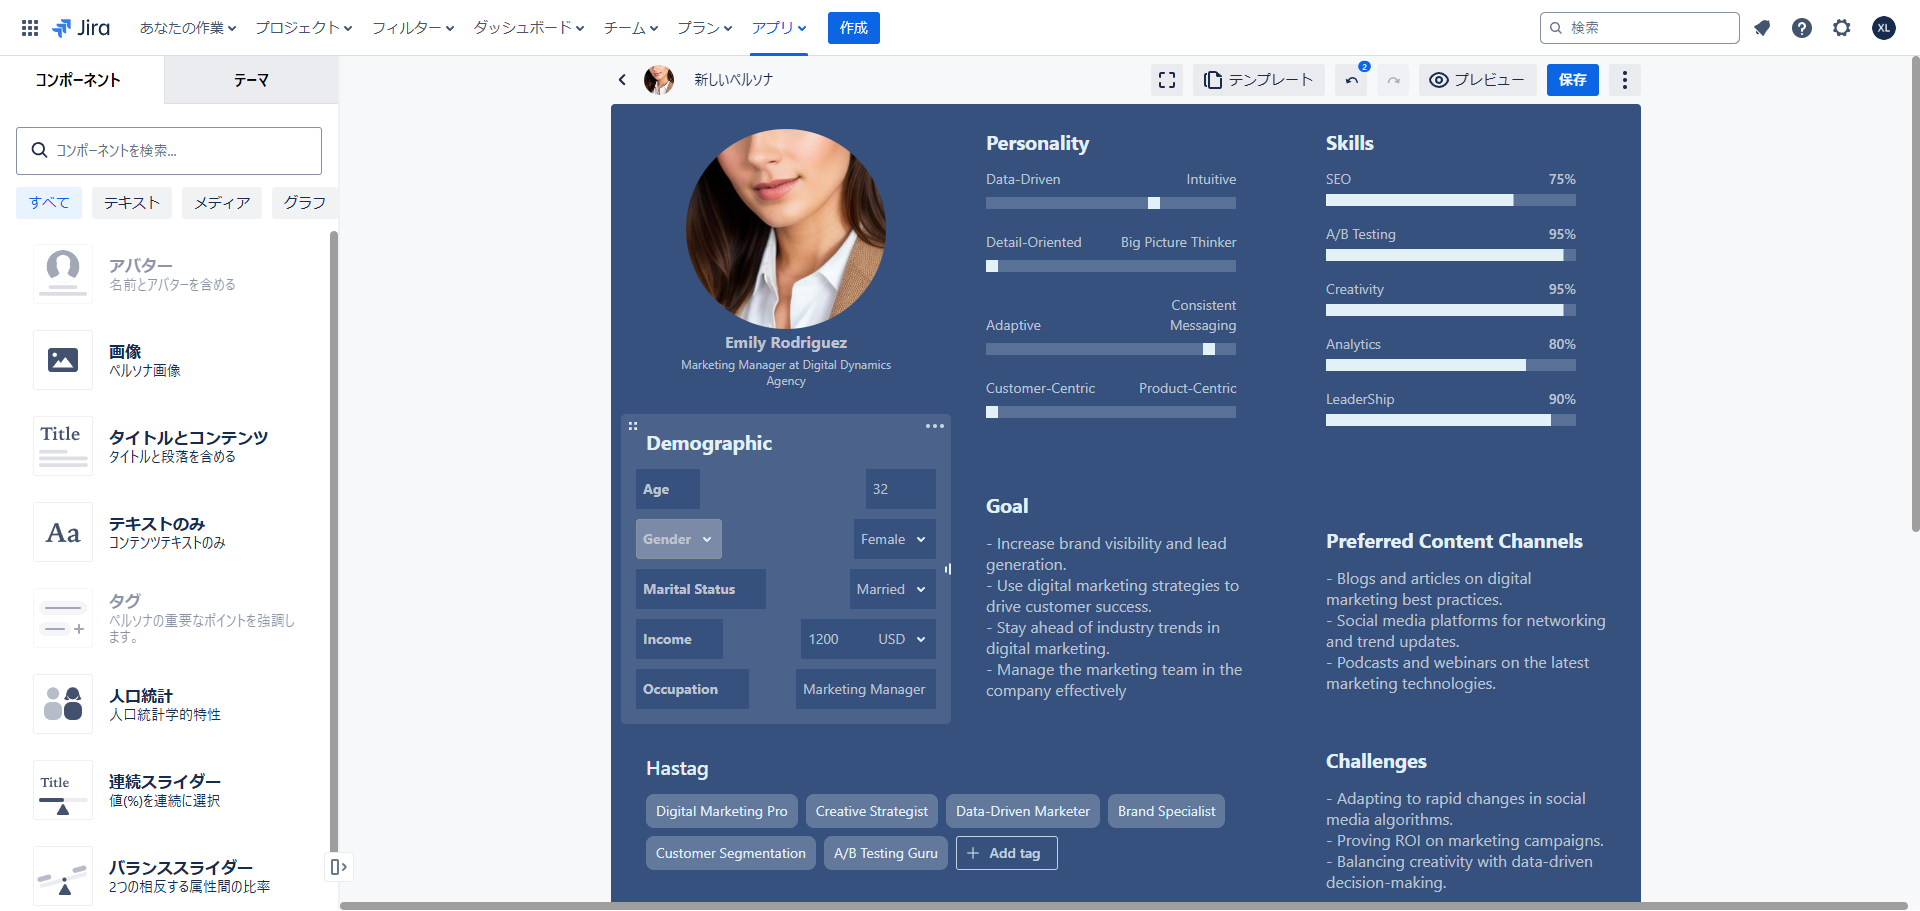Open Demographic block options ellipsis
1920x911 pixels.
[x=935, y=426]
